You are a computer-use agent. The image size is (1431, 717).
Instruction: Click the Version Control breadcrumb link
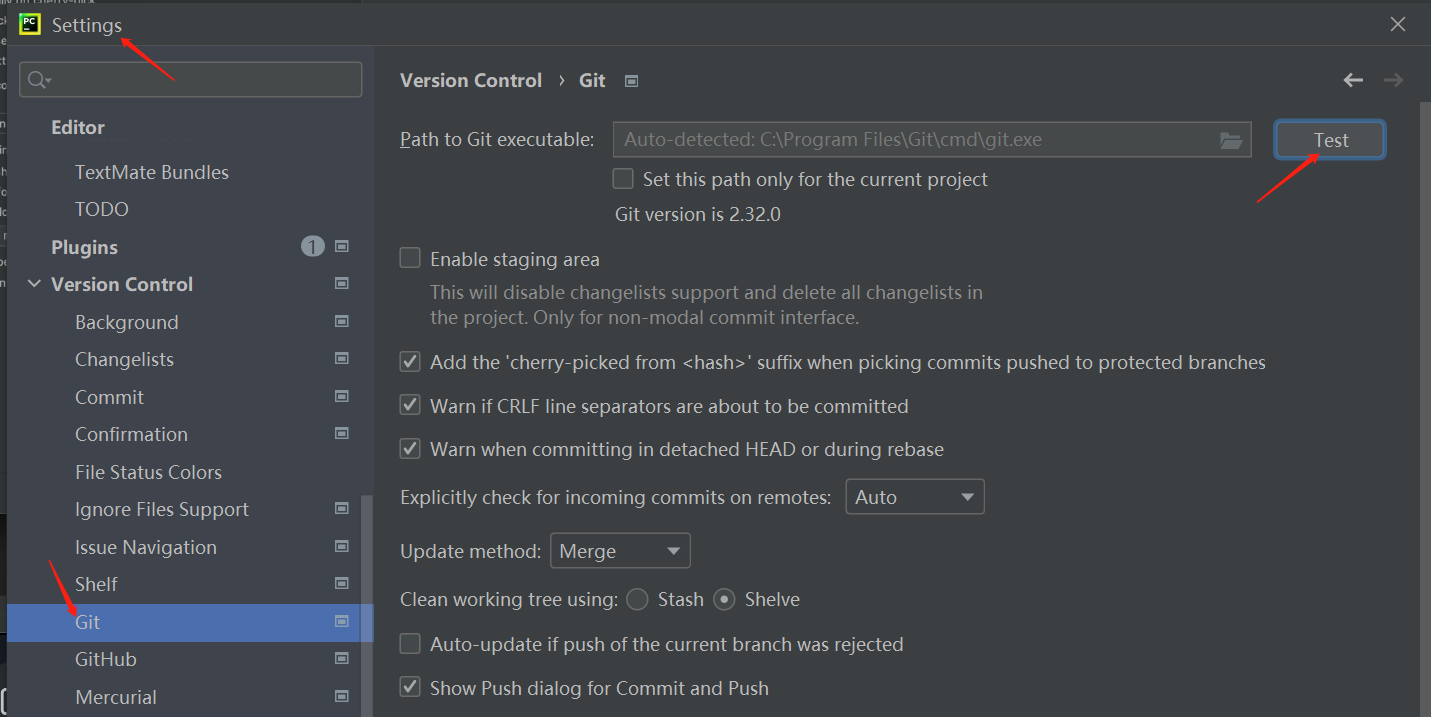pos(471,80)
